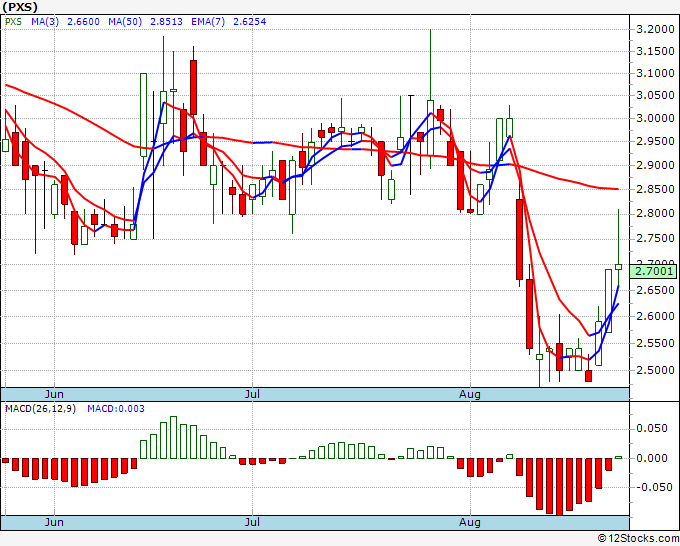Click the EMA(7) value 2.6254

tap(249, 22)
